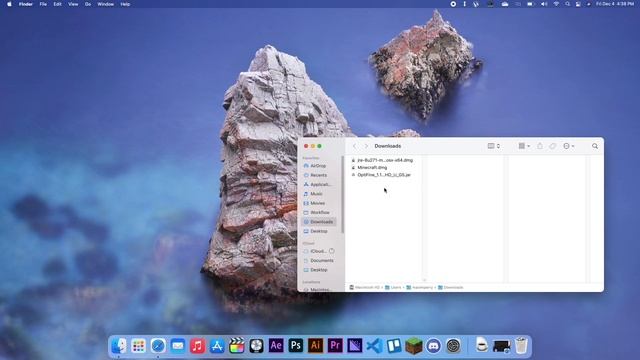Open Documents under iCloud in sidebar
This screenshot has height=360, width=640.
click(318, 260)
